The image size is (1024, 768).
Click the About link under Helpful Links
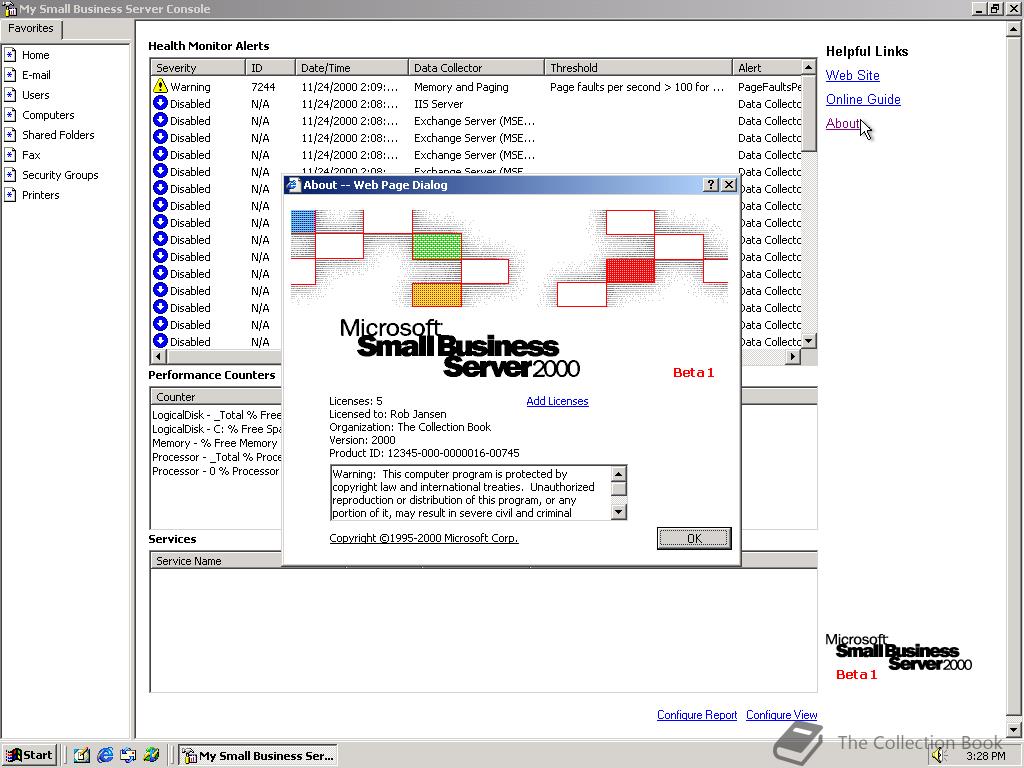point(842,123)
